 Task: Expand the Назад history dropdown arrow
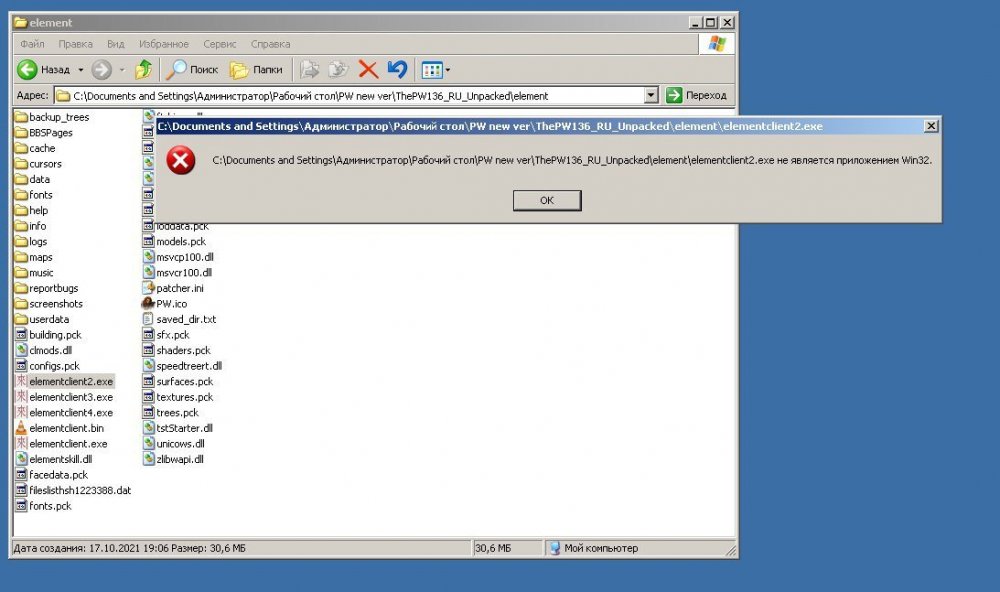tap(80, 70)
